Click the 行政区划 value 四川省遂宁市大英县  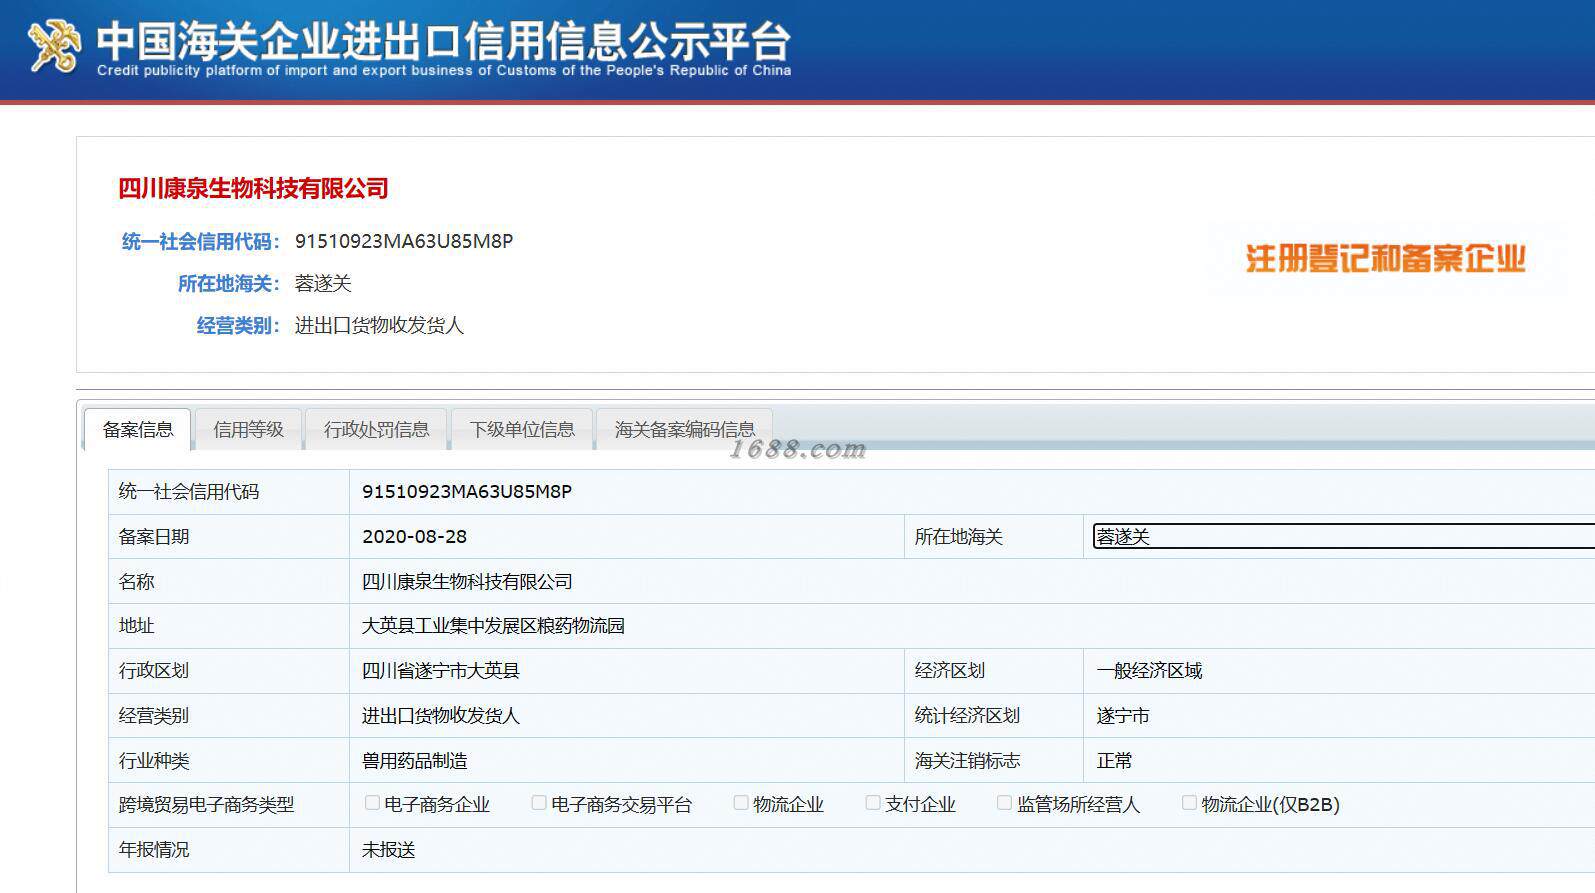pyautogui.click(x=441, y=671)
